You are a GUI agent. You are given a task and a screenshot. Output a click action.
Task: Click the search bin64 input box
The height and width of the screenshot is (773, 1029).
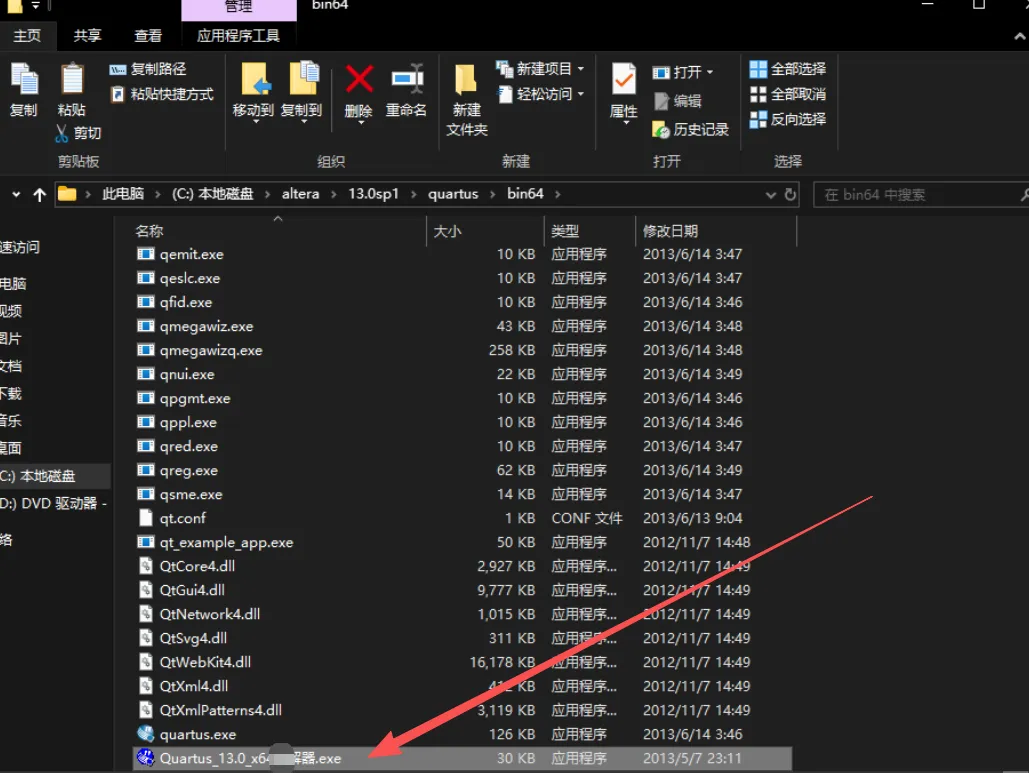pos(919,195)
